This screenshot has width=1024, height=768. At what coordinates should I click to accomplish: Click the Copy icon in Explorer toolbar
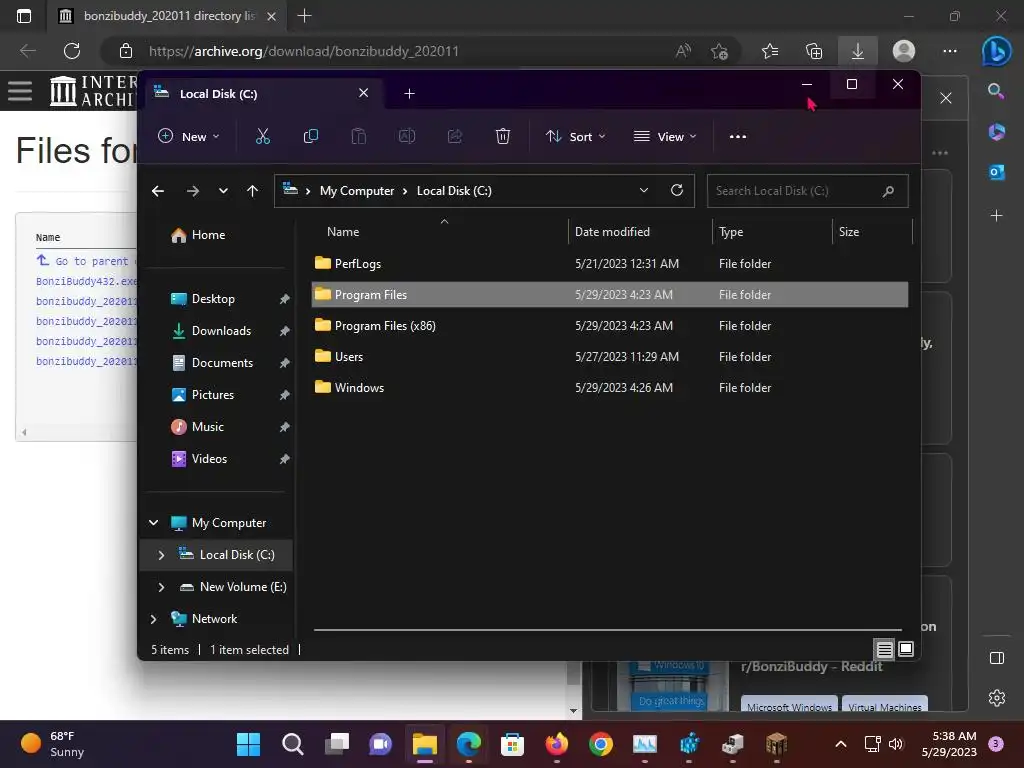coord(311,136)
